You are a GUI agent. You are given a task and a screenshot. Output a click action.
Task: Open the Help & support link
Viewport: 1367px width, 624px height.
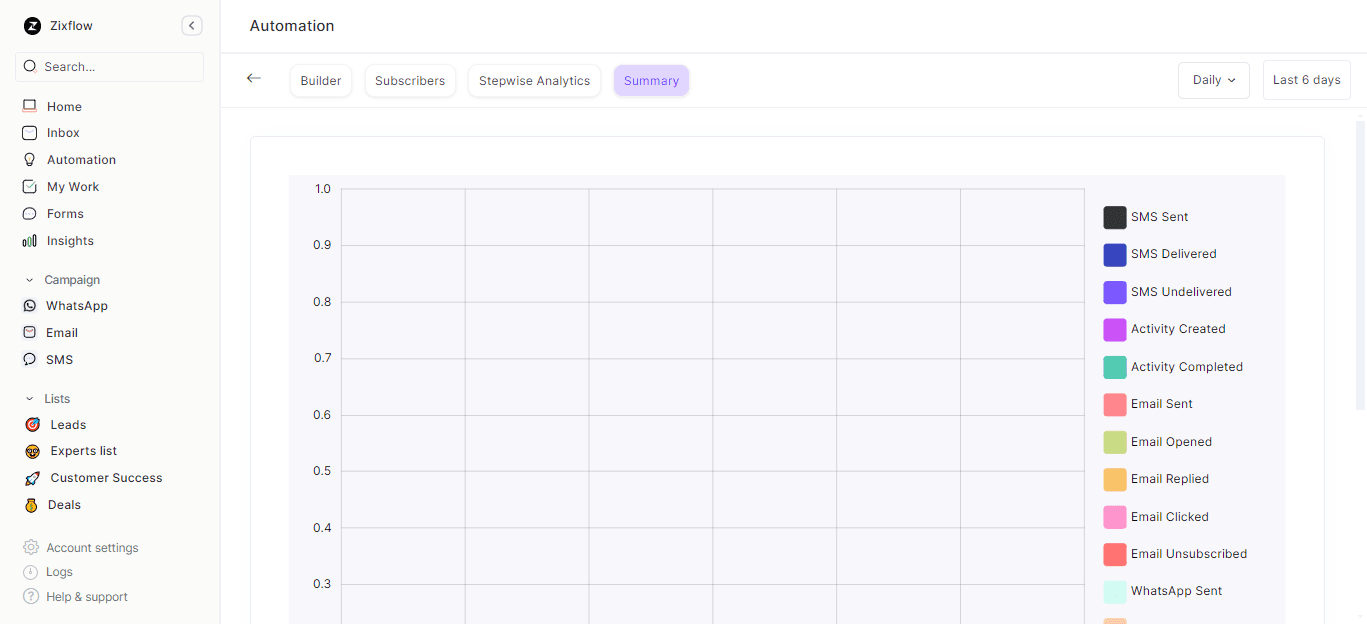click(86, 597)
